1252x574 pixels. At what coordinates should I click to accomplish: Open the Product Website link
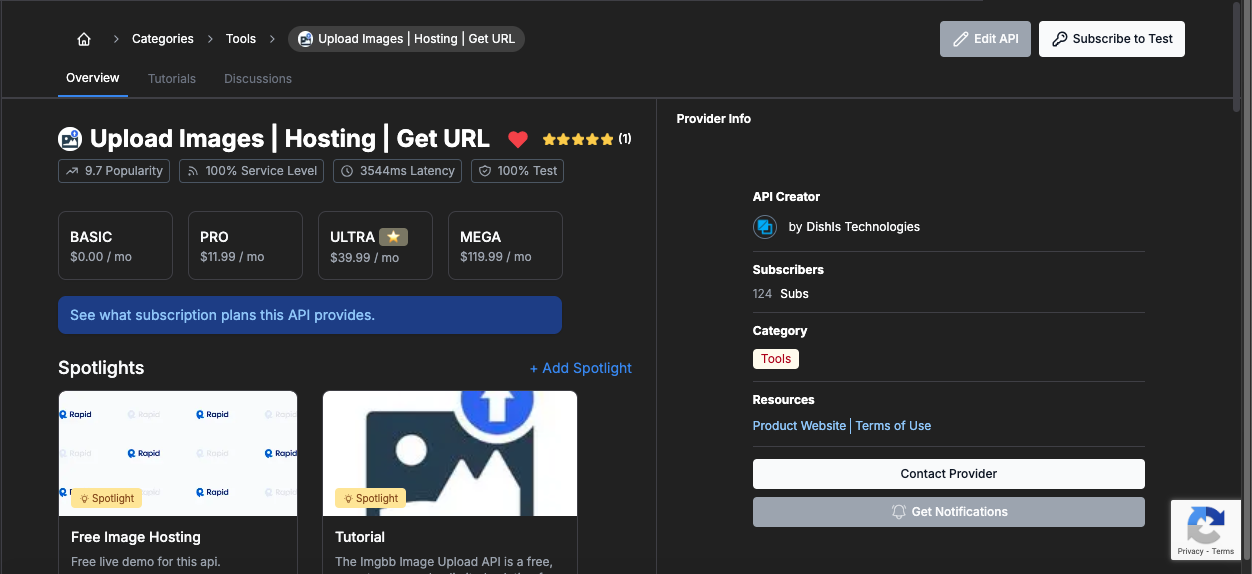(799, 426)
